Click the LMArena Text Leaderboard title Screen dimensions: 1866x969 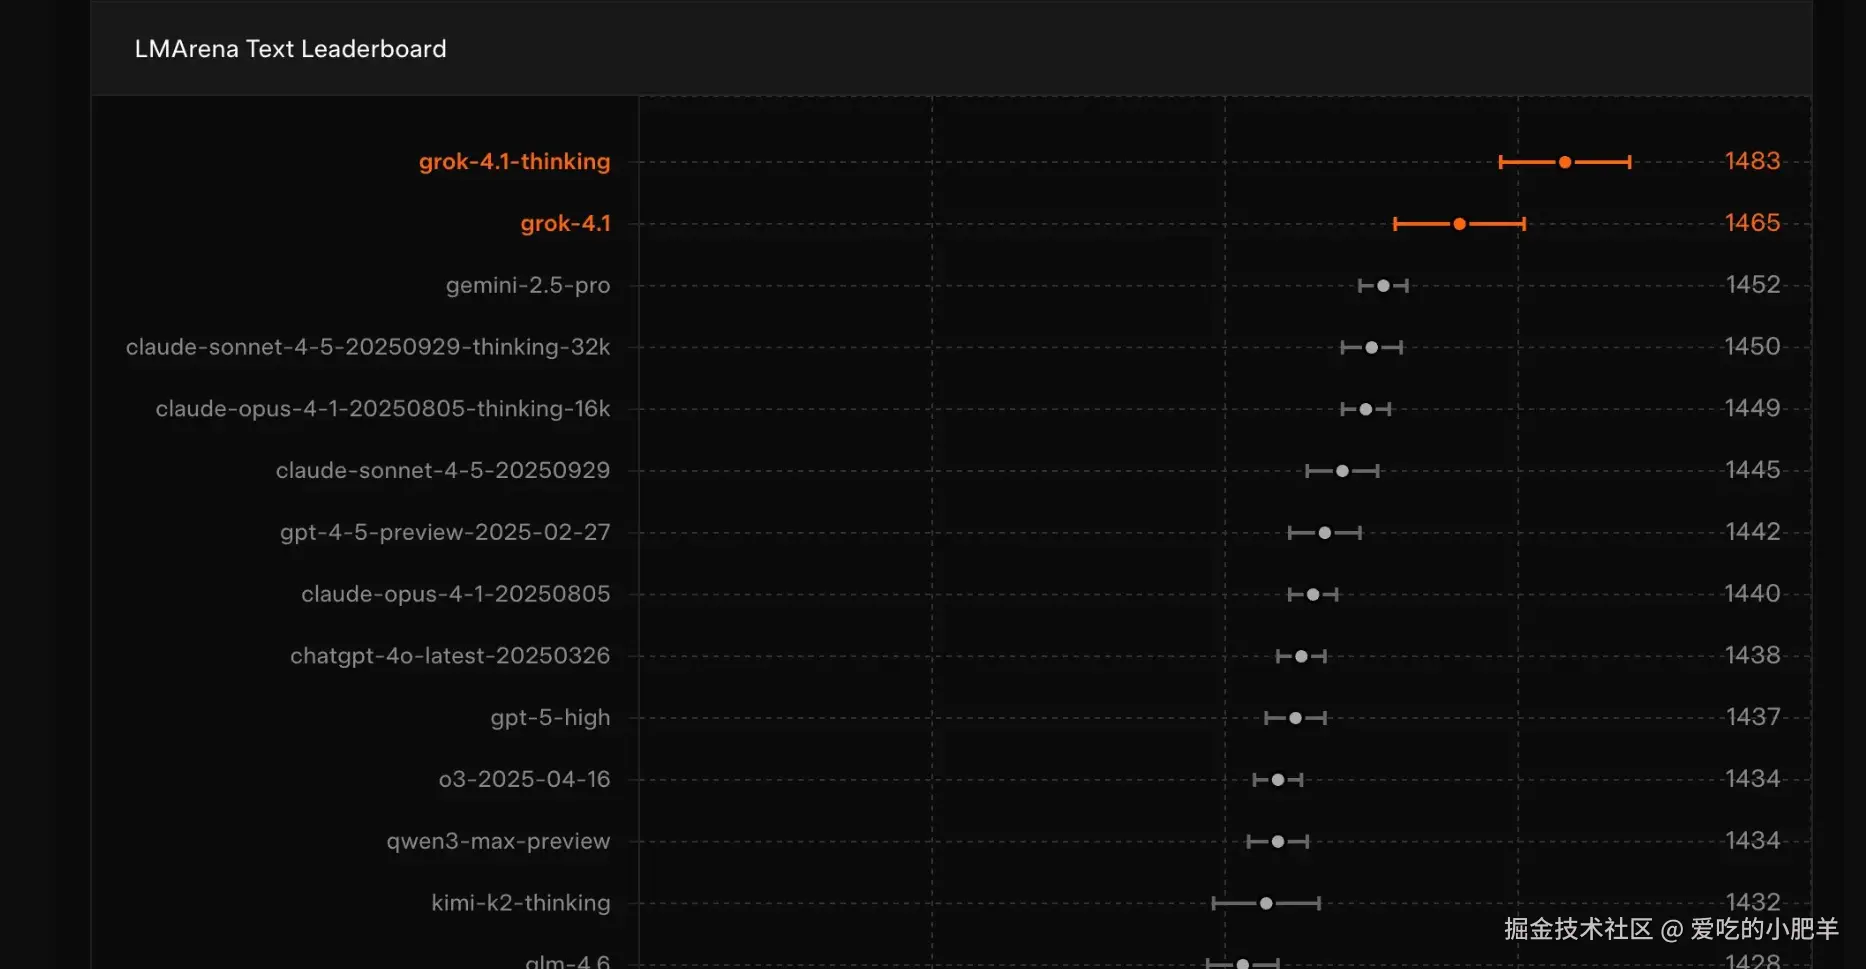coord(290,49)
